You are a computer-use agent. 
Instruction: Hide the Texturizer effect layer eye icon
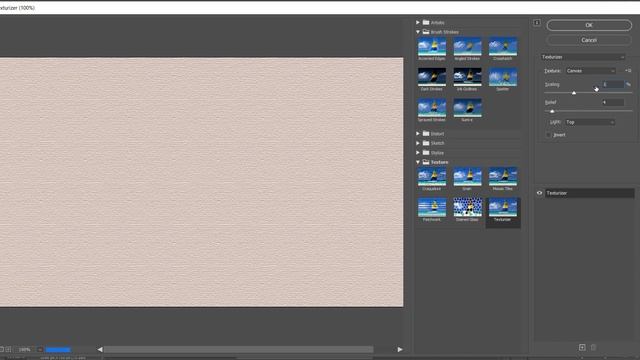[539, 193]
